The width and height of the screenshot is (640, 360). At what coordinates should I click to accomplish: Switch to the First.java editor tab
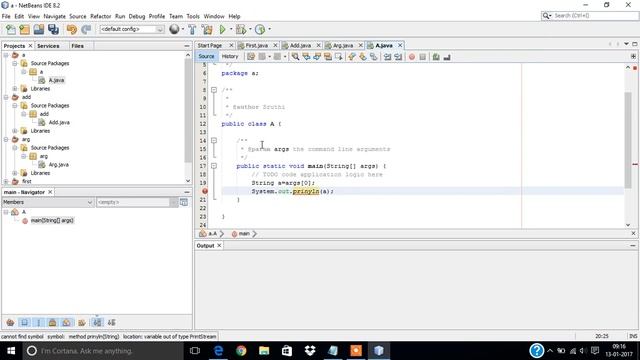coord(256,46)
